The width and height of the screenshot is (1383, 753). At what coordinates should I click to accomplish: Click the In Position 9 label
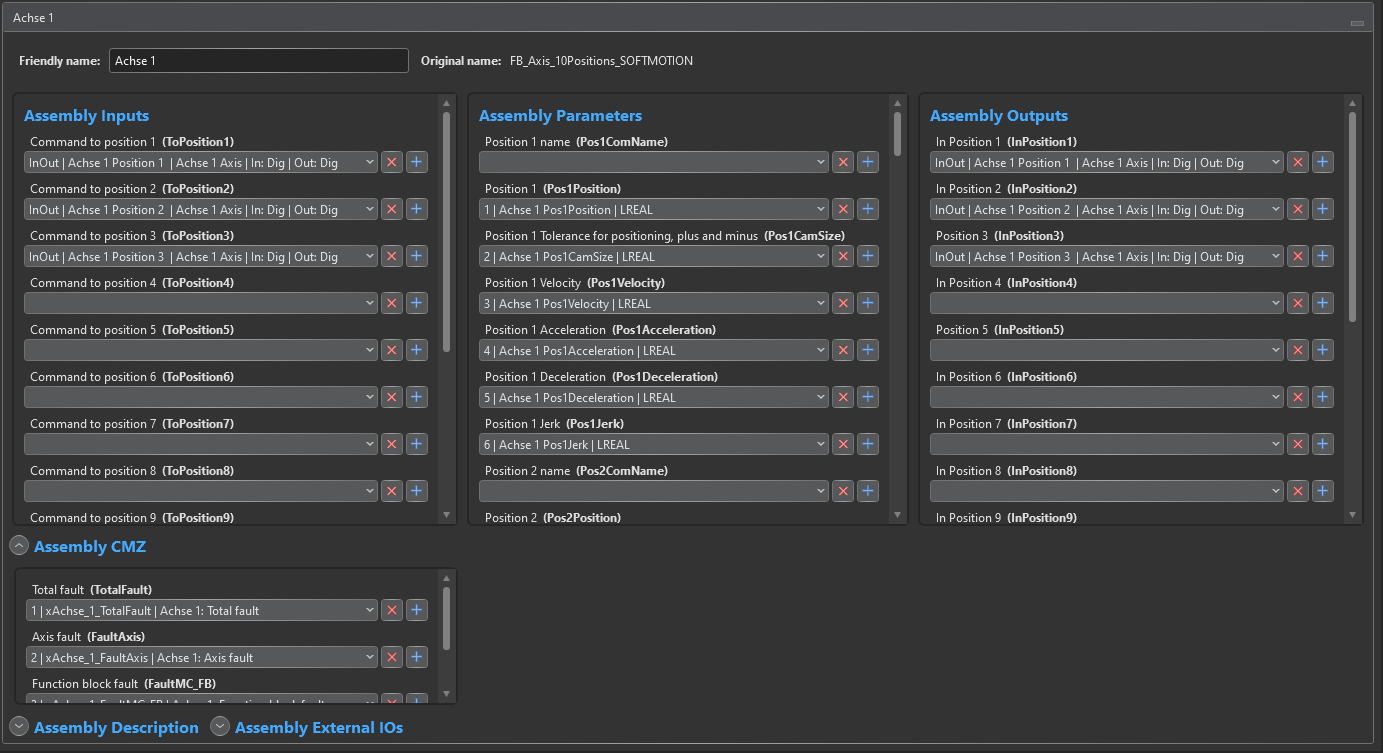1006,517
